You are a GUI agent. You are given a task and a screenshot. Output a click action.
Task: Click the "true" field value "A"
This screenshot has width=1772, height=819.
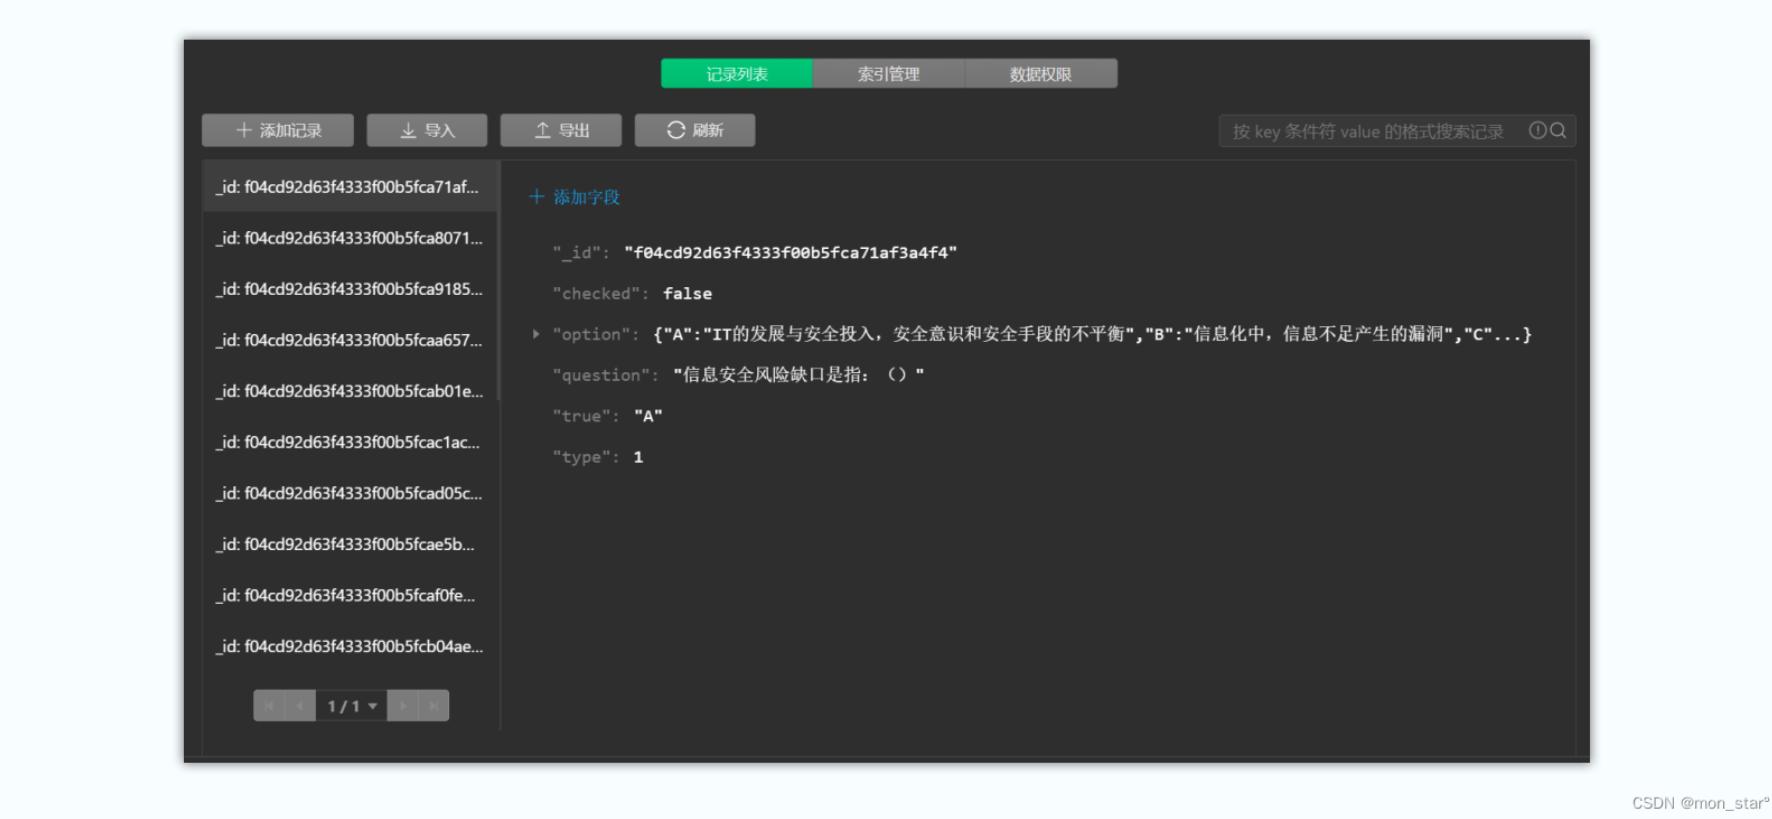tap(648, 416)
